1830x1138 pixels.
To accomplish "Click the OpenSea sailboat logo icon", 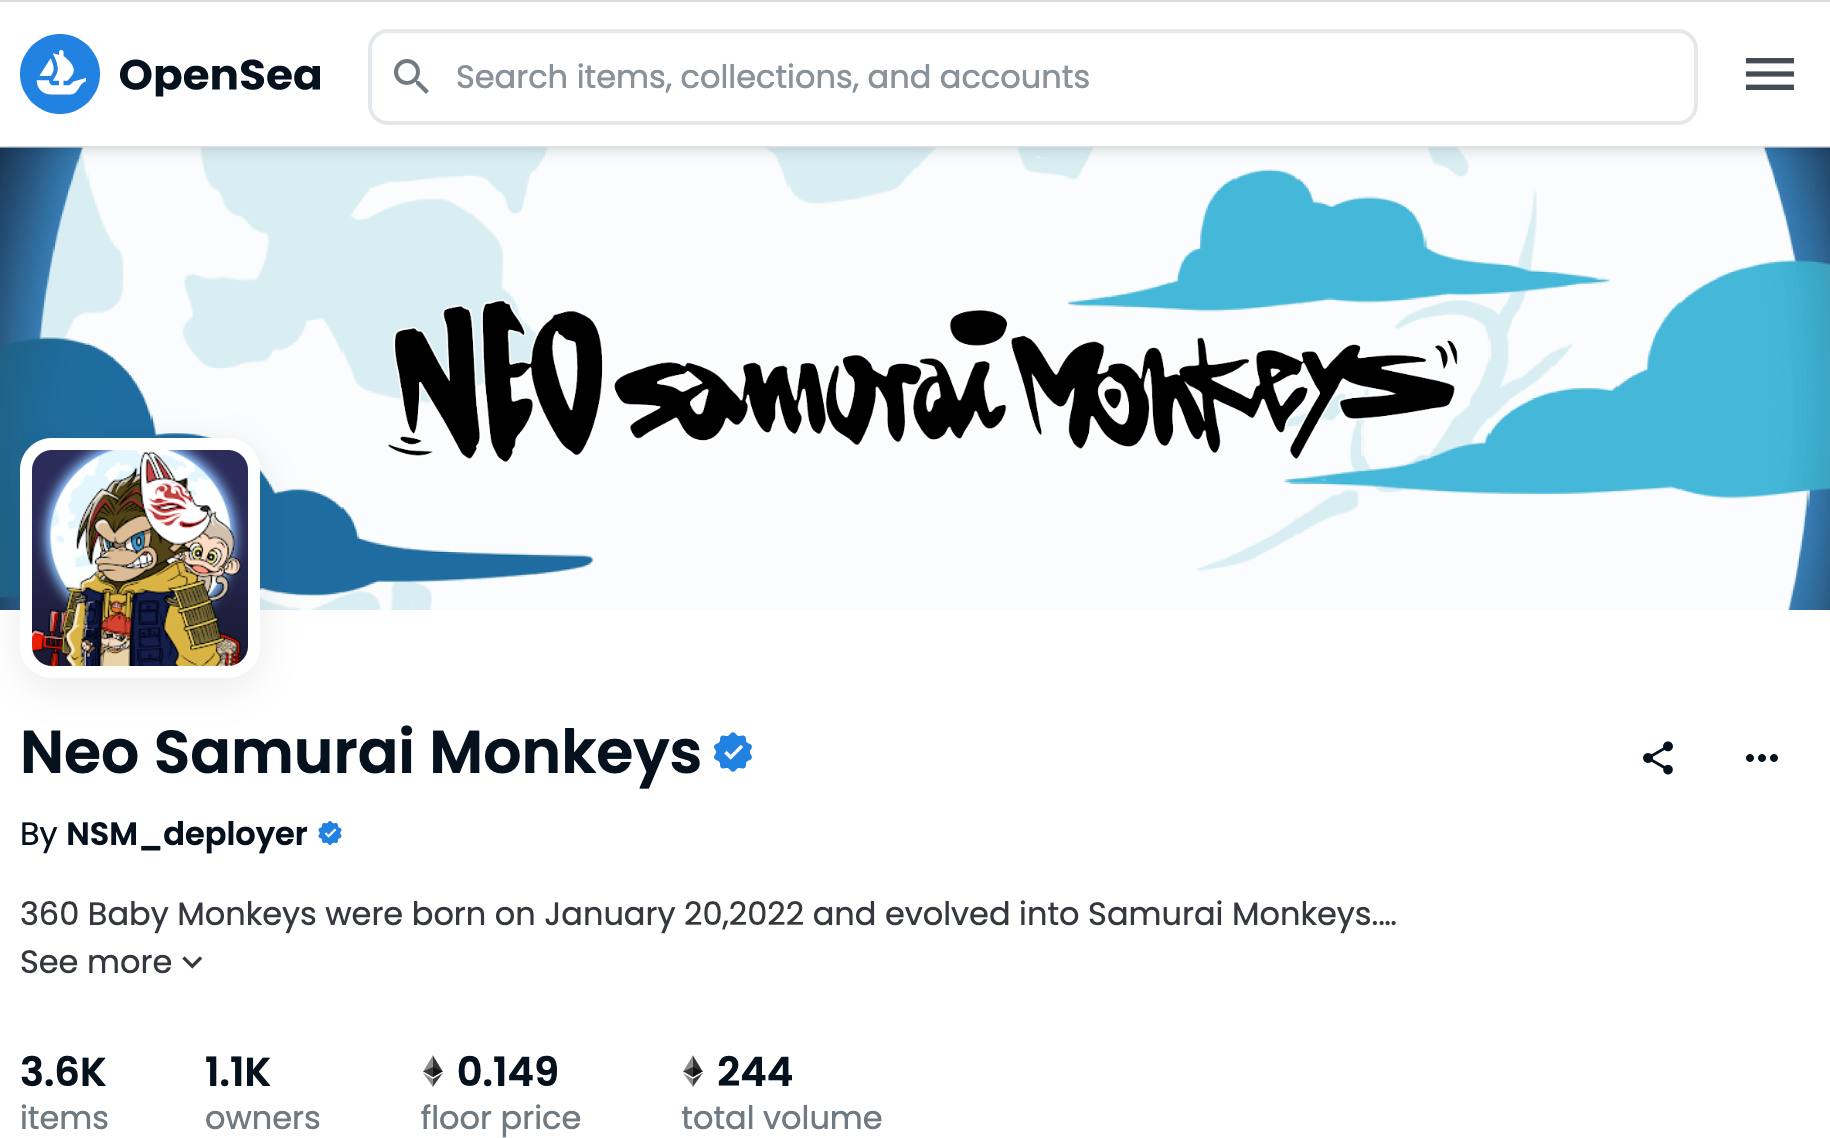I will [x=60, y=75].
